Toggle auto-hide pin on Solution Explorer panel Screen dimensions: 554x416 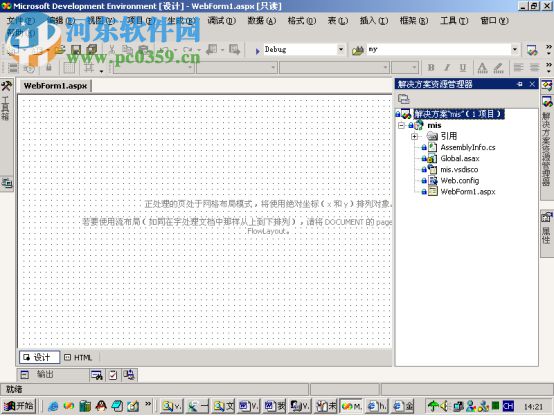coord(519,84)
